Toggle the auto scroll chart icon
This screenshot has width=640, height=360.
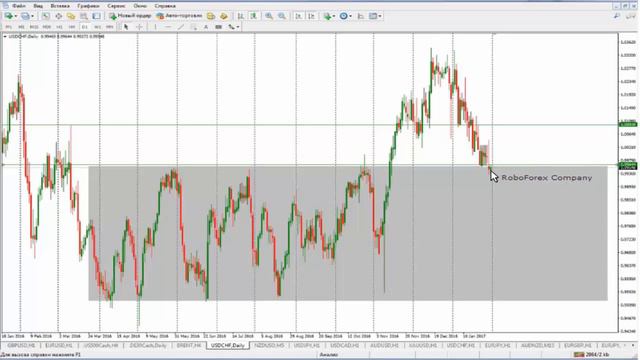tap(299, 16)
